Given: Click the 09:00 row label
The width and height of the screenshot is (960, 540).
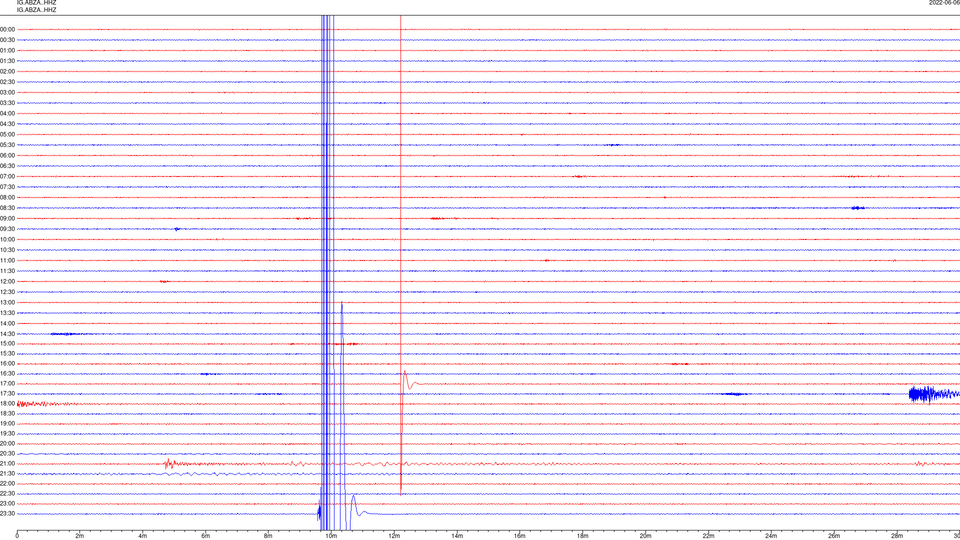Looking at the screenshot, I should pos(7,219).
